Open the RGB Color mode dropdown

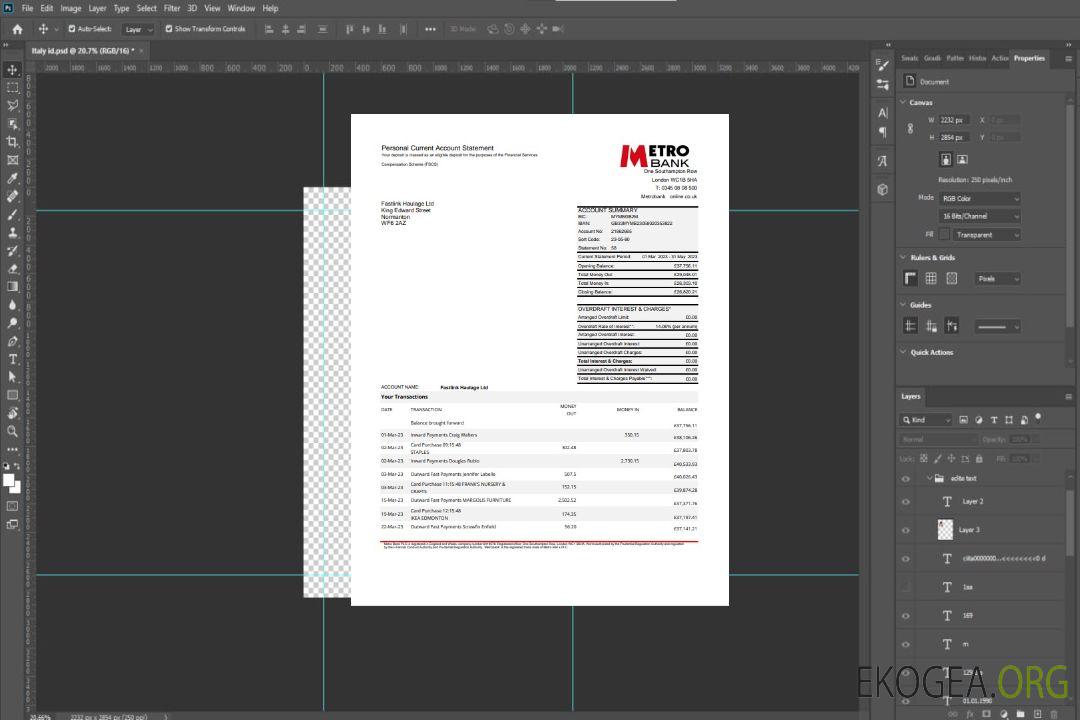[979, 198]
